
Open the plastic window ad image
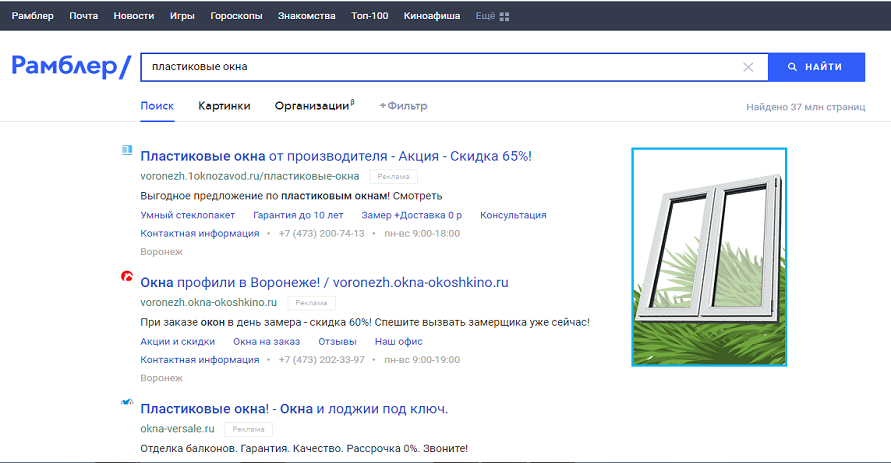709,257
